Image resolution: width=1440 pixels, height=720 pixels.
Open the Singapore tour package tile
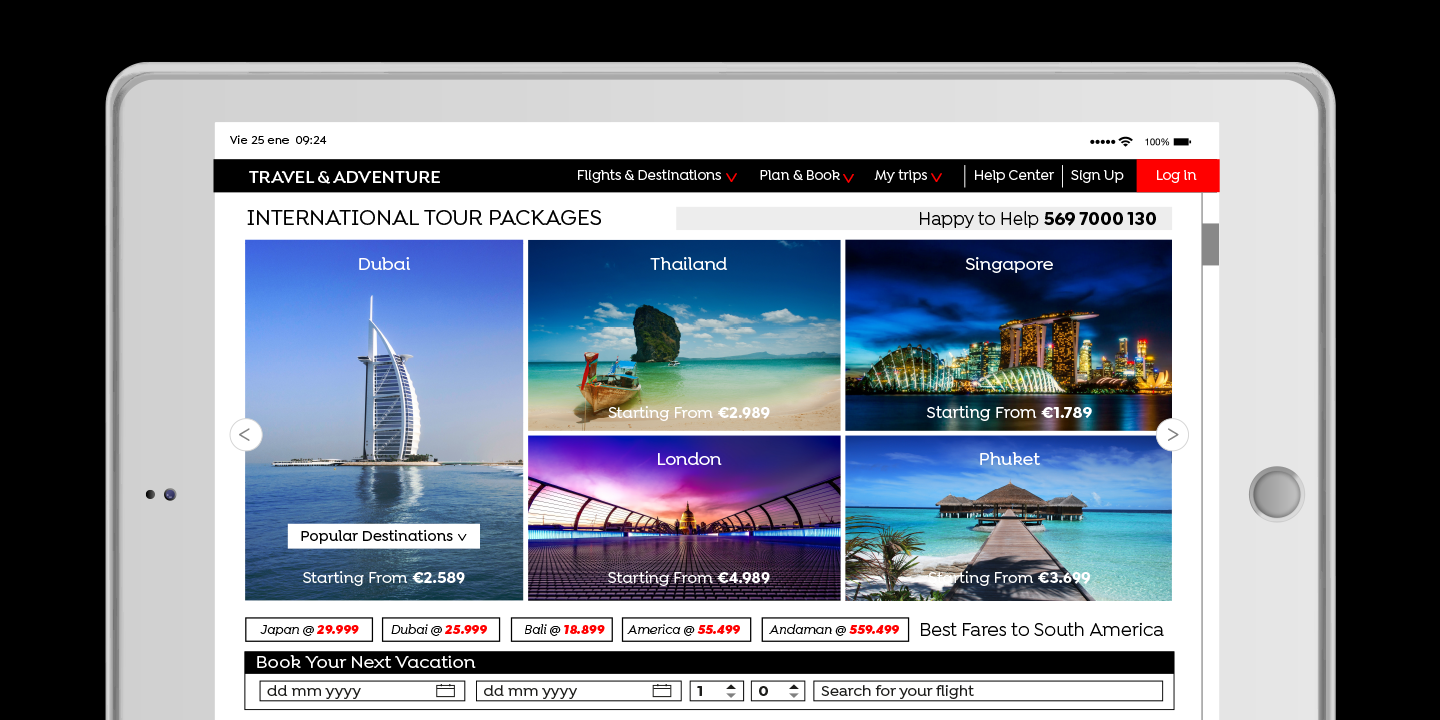tap(1008, 335)
